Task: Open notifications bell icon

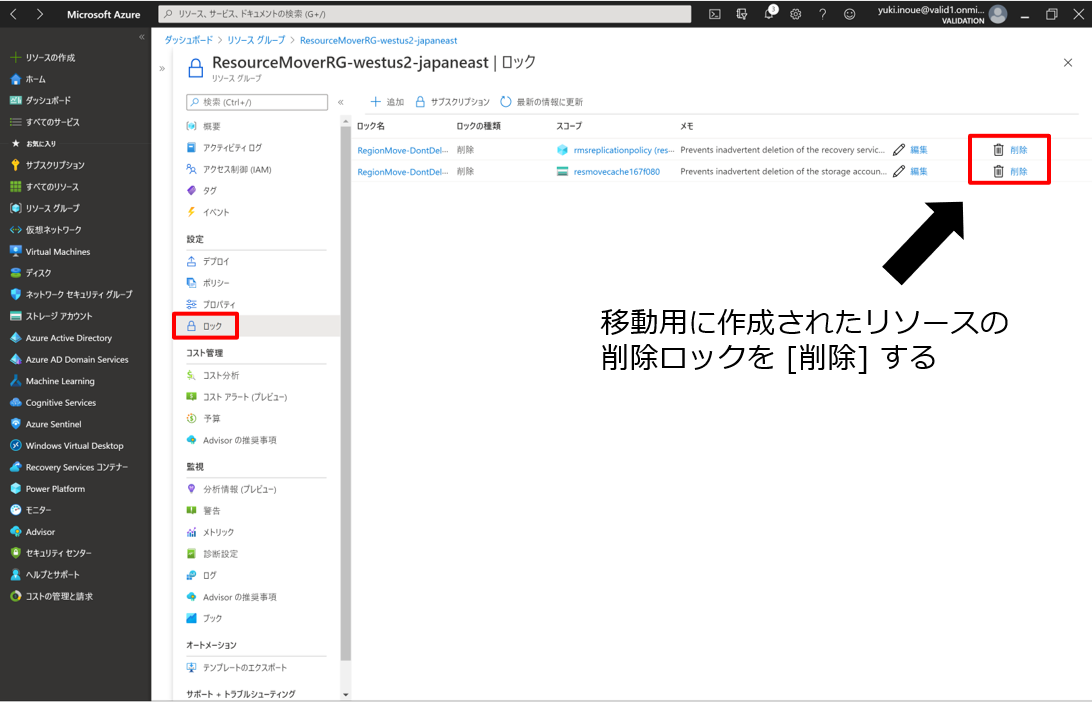Action: tap(770, 13)
